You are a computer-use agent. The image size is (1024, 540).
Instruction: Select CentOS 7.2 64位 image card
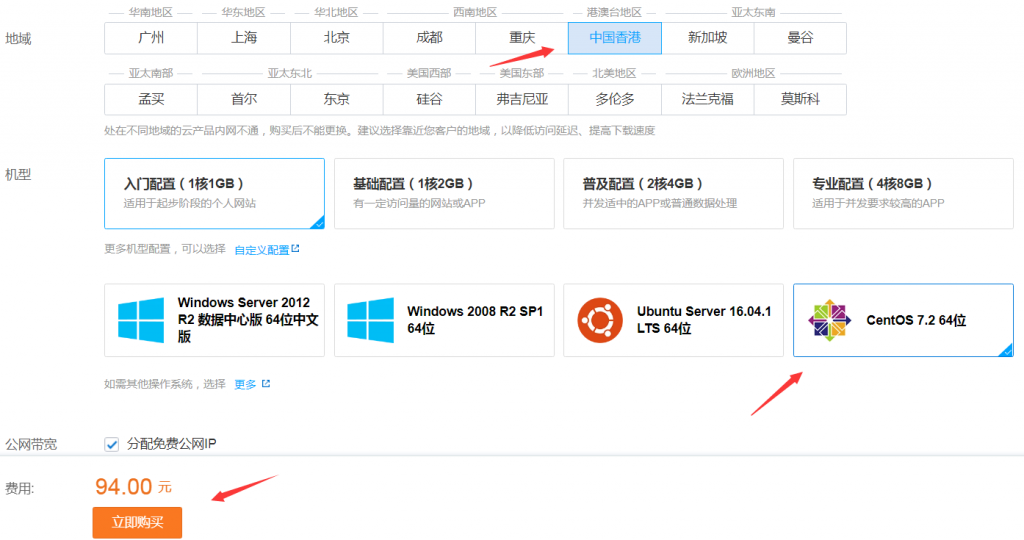903,320
